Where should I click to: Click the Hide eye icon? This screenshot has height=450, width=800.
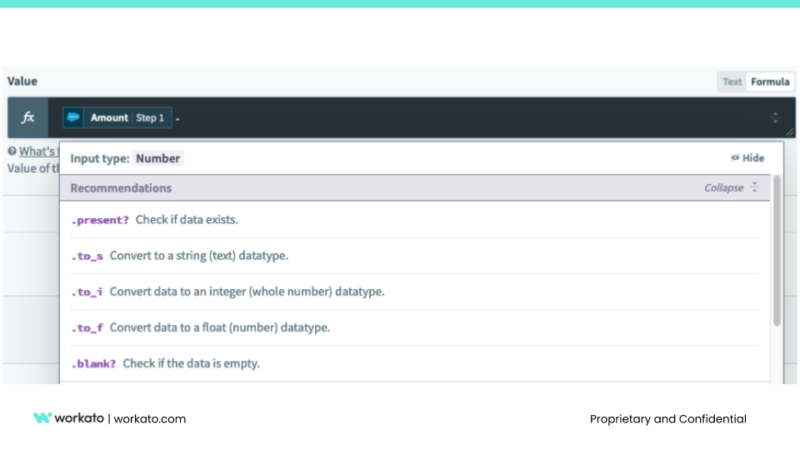click(735, 158)
